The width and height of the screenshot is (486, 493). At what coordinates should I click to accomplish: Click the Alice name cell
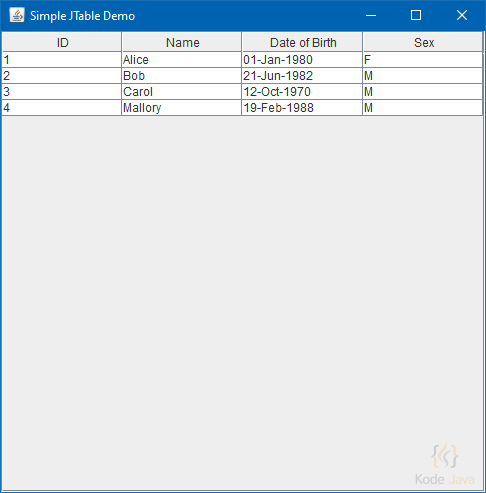(182, 60)
